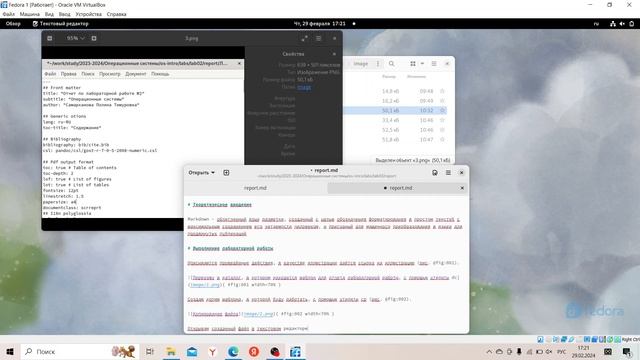
Task: Click the search icon in file manager
Action: coord(391,64)
